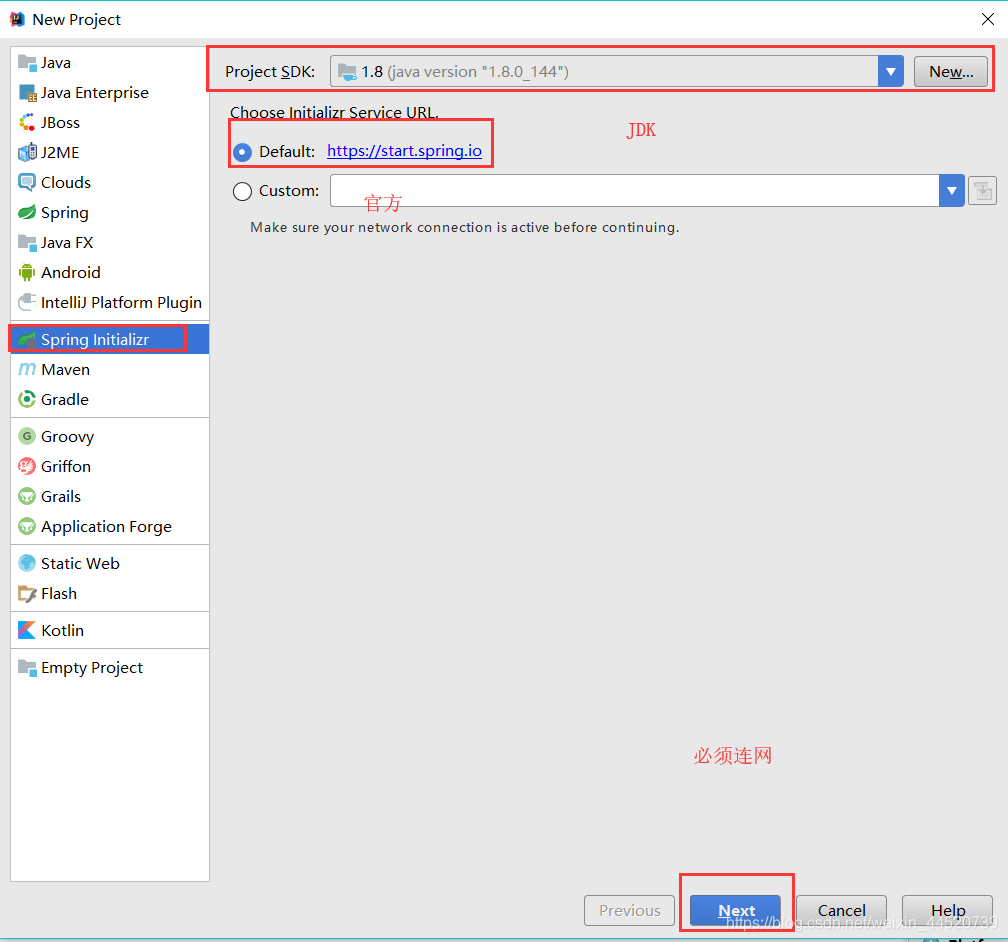The width and height of the screenshot is (1008, 942).
Task: Click the Spring leaf icon
Action: 27,213
